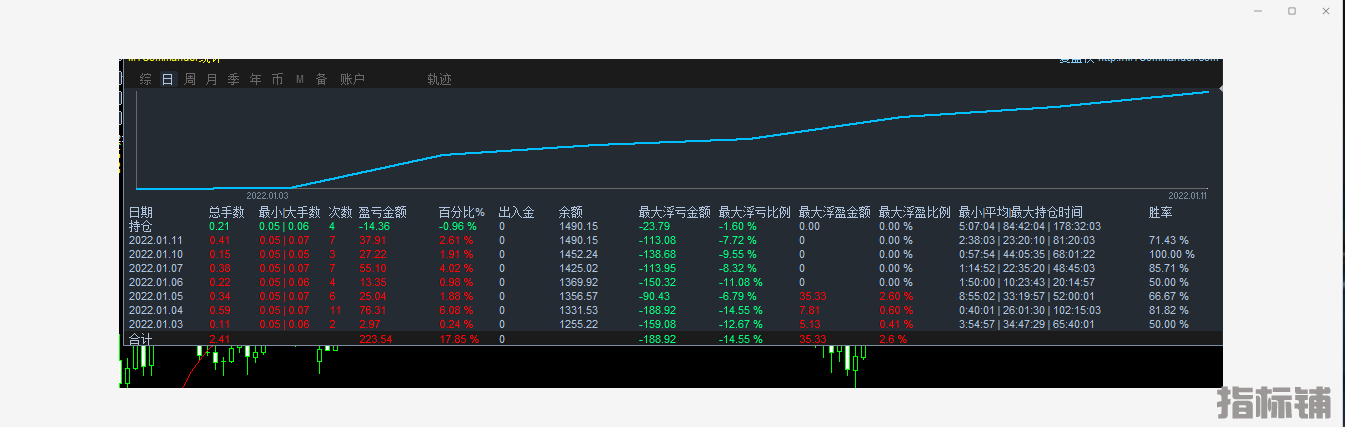The width and height of the screenshot is (1345, 427).
Task: Click the 盈亏金额 column header
Action: 382,212
